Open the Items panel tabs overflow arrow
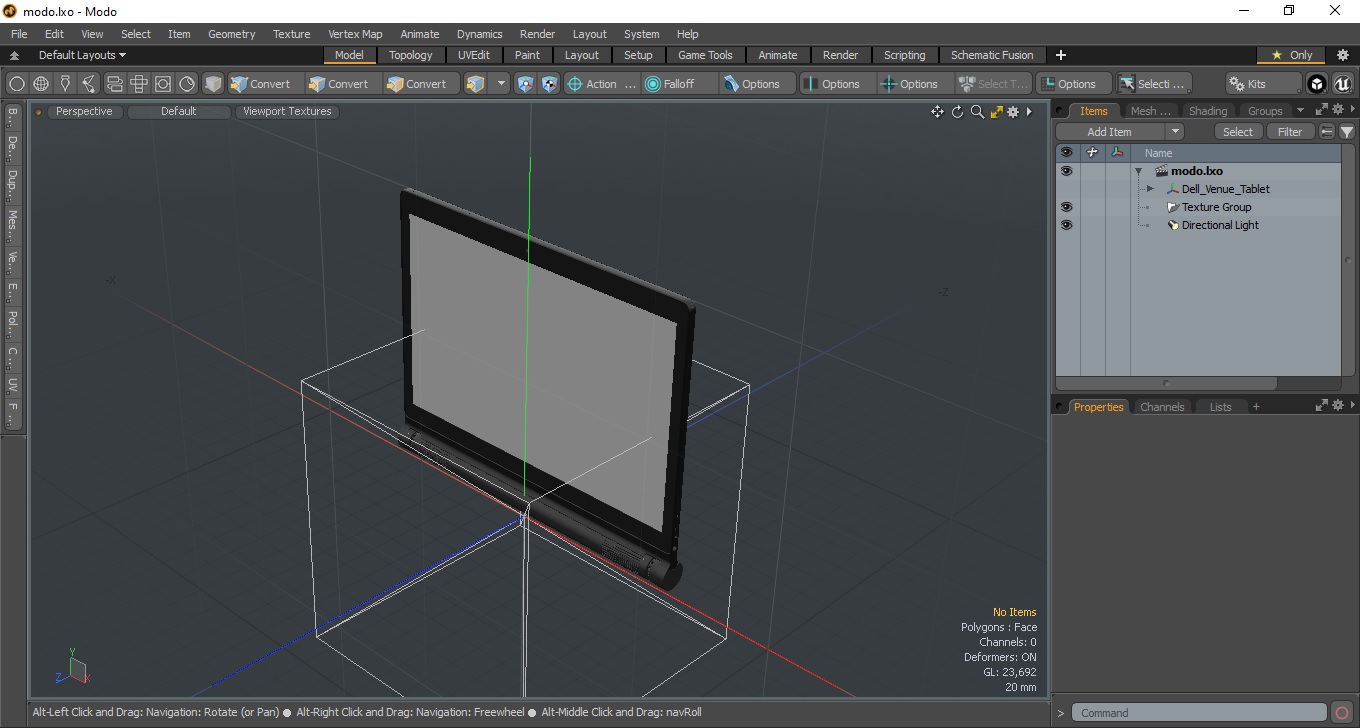 (1300, 110)
